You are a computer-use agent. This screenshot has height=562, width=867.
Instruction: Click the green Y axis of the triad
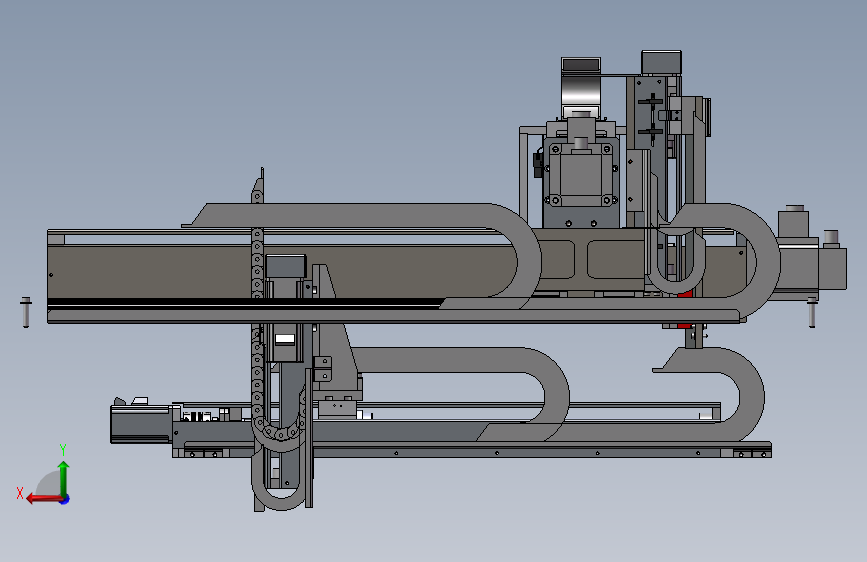click(x=64, y=478)
